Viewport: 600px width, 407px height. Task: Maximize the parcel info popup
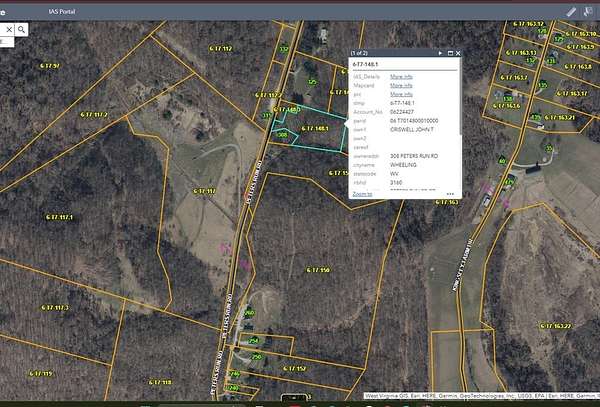click(x=450, y=52)
